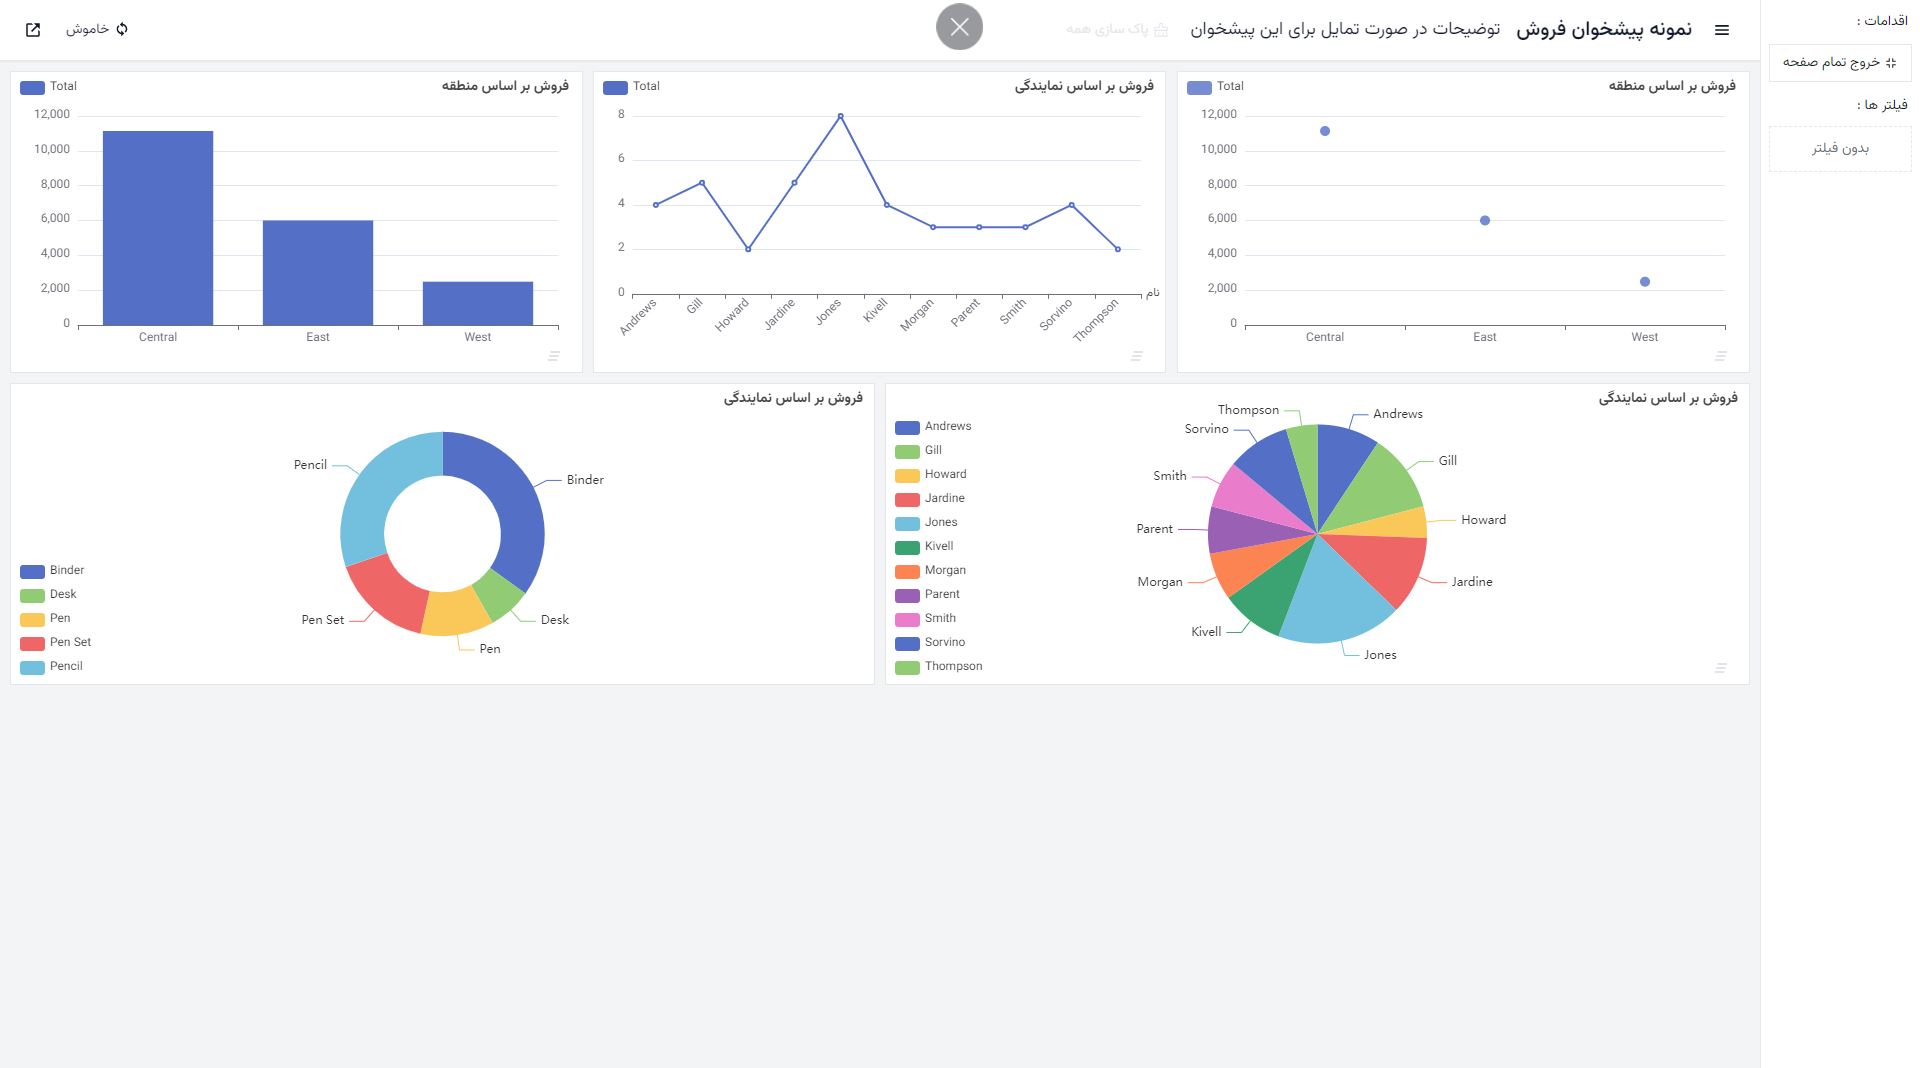
Task: Toggle Thompson legend entry in pie chart
Action: [x=939, y=667]
